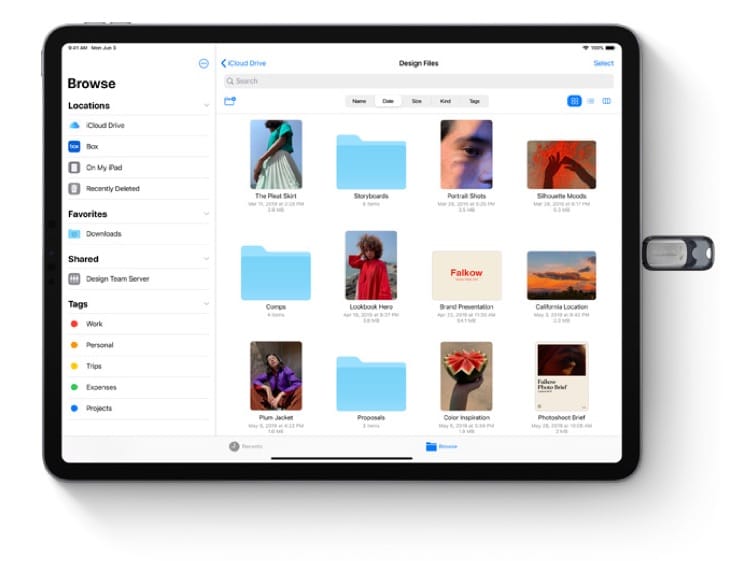Open the Recents tab
This screenshot has width=739, height=561.
(246, 446)
